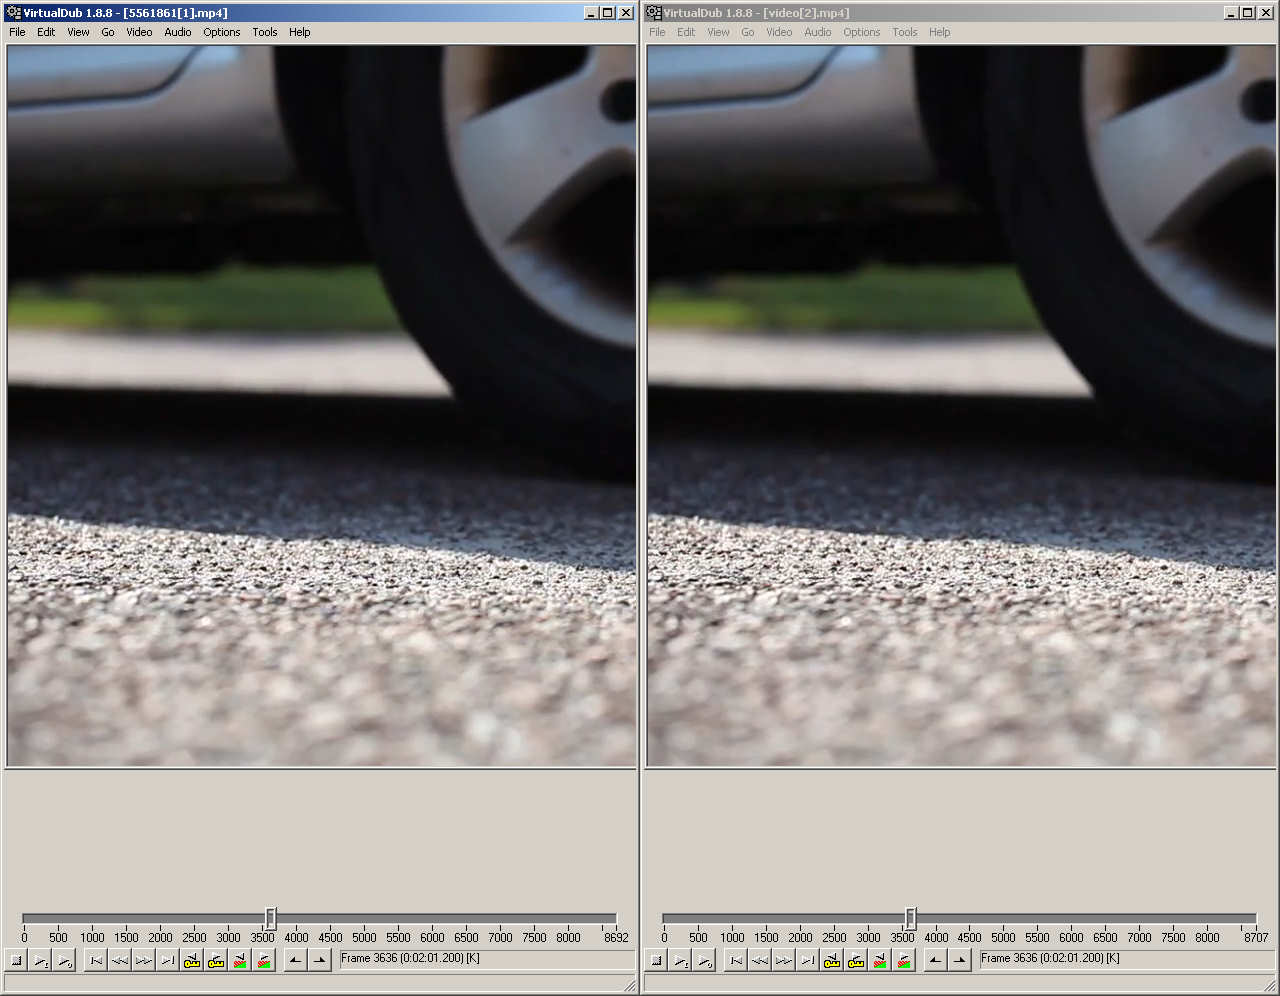This screenshot has height=996, width=1280.
Task: Set mark-in point in video[2].mp4 window
Action: click(x=936, y=961)
